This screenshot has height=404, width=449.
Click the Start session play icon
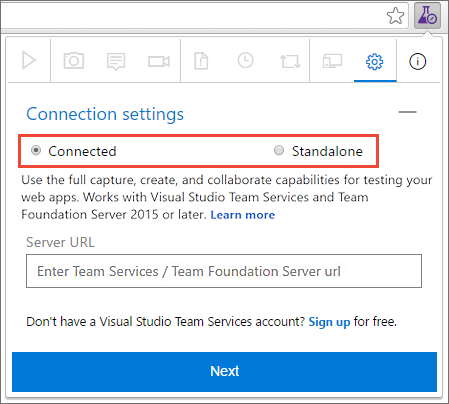pyautogui.click(x=29, y=60)
